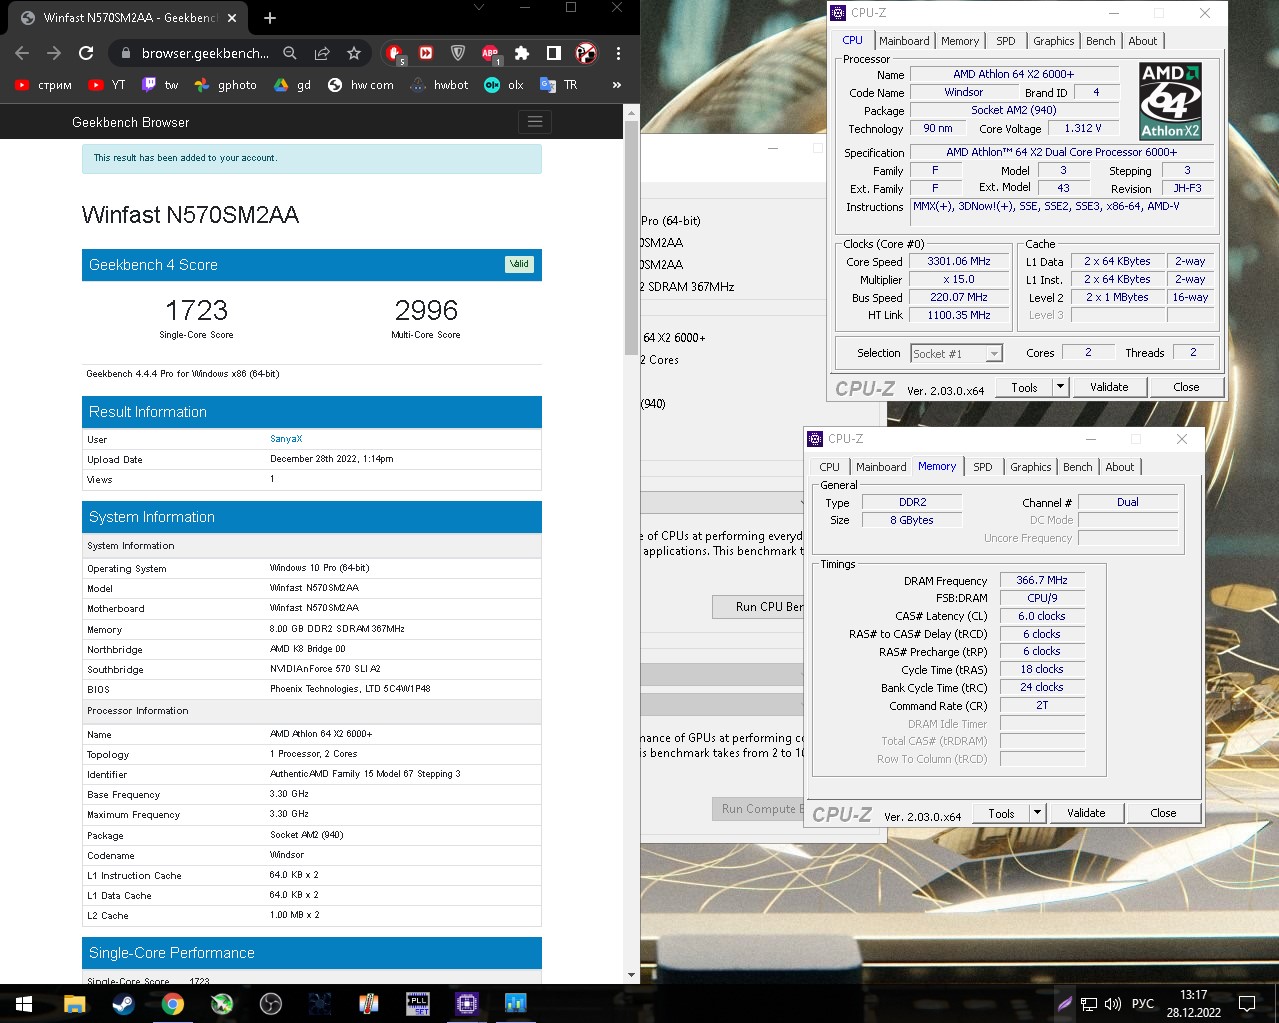Open the red hand ad-blocker extension
This screenshot has height=1023, width=1279.
(394, 53)
